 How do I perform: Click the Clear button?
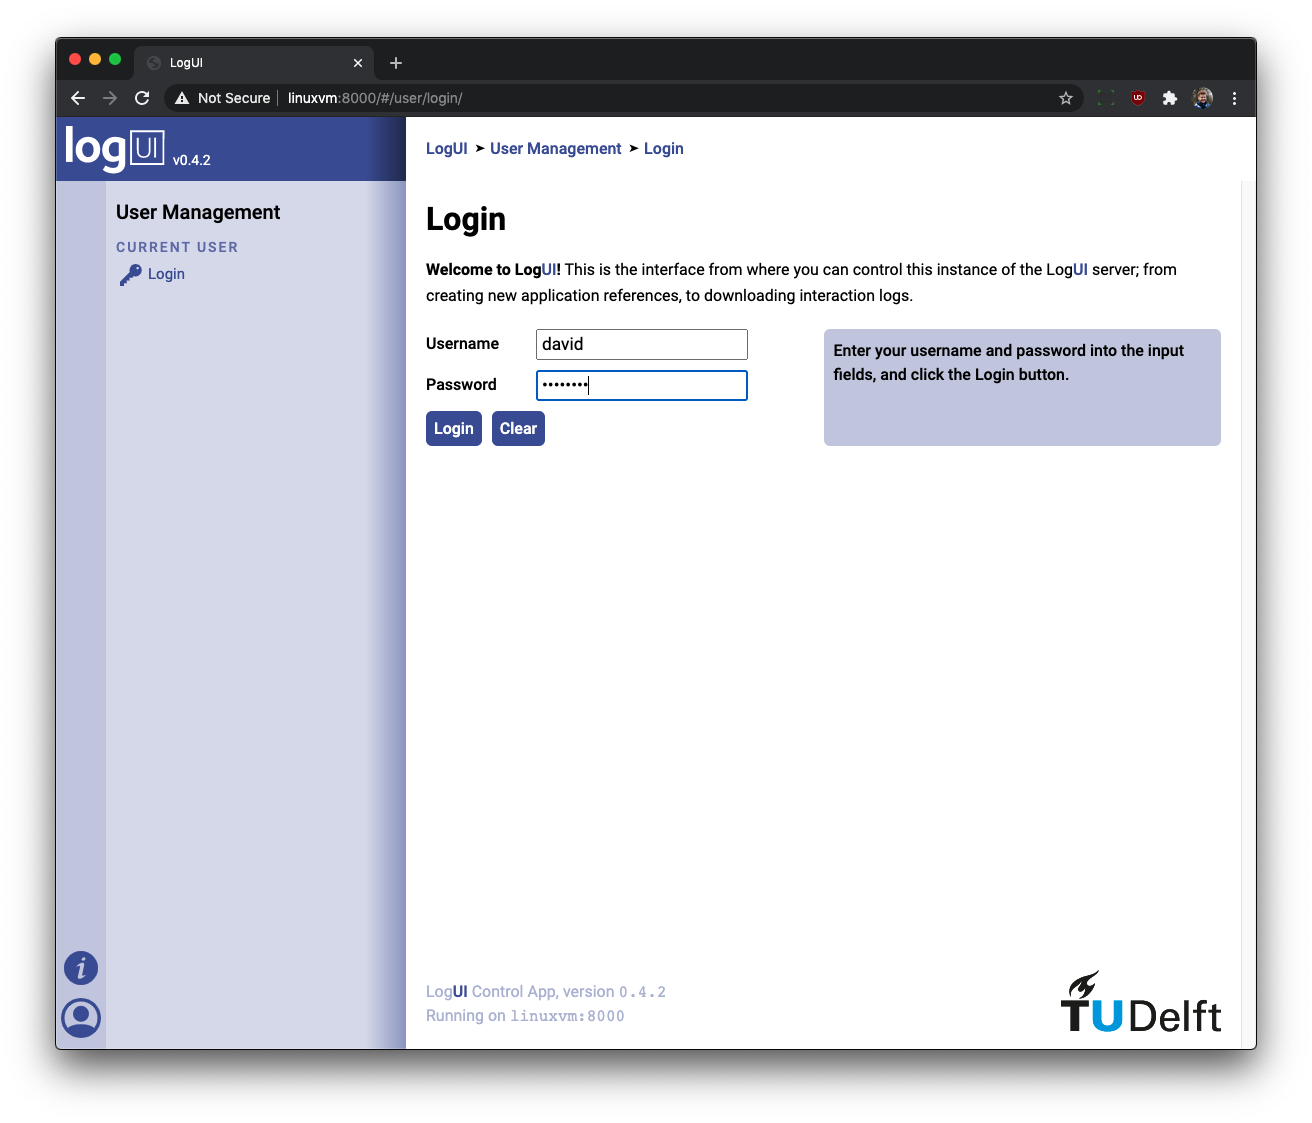coord(518,428)
